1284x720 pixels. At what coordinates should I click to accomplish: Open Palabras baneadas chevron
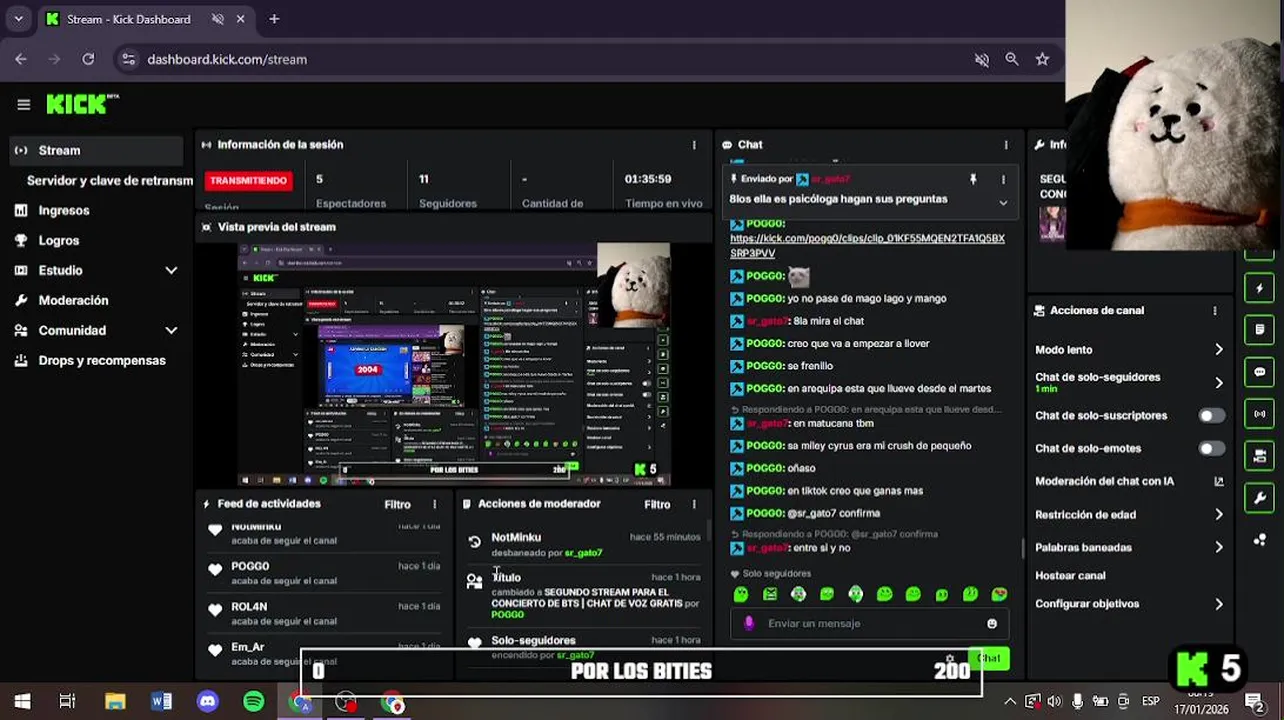pyautogui.click(x=1219, y=547)
